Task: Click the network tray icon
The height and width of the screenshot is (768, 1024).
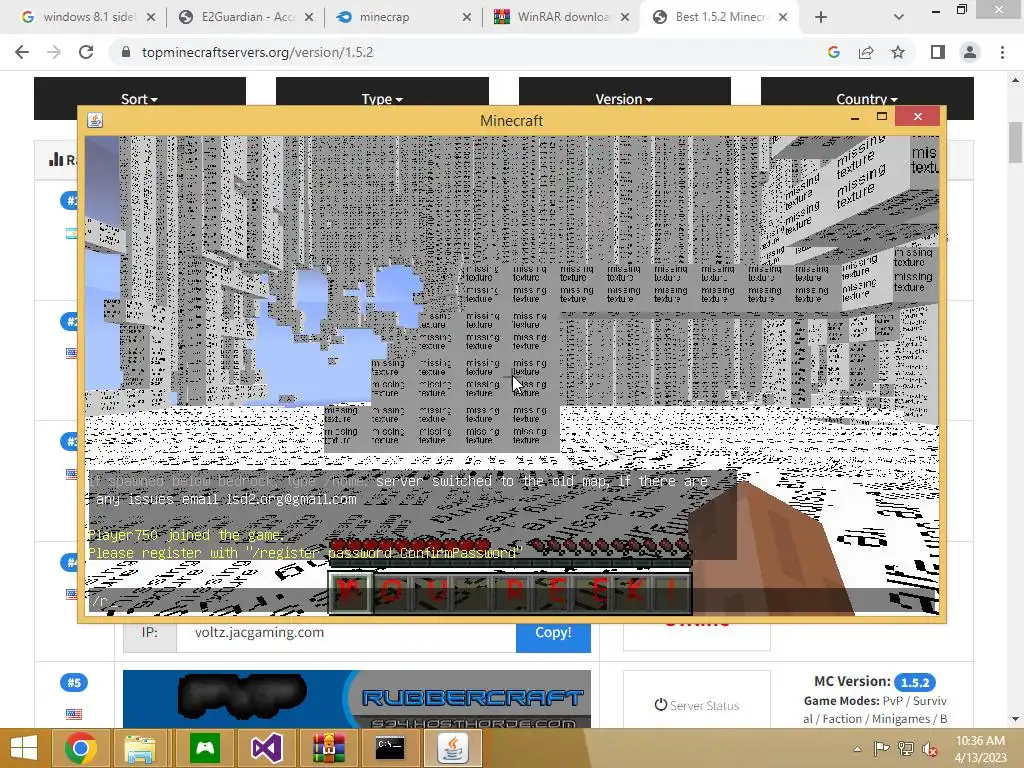Action: click(x=906, y=749)
